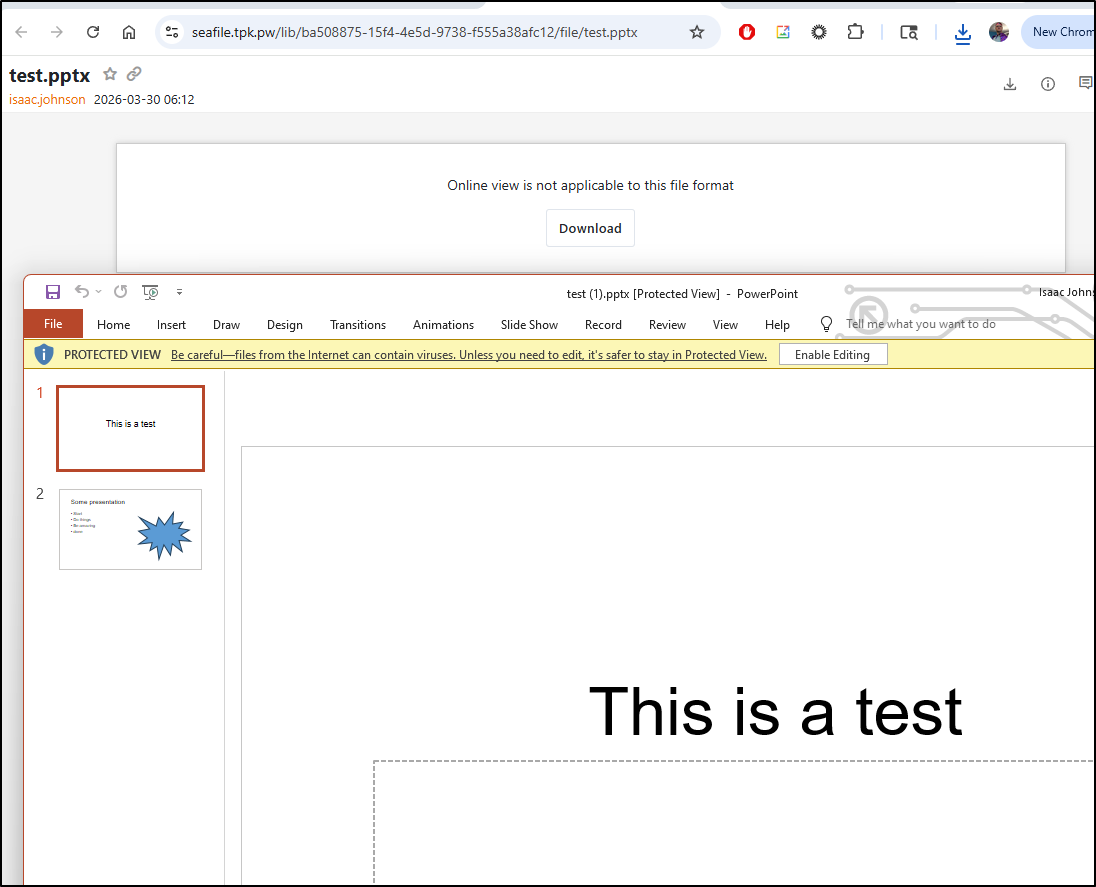1096x887 pixels.
Task: Open the Transitions ribbon tab
Action: [x=357, y=325]
